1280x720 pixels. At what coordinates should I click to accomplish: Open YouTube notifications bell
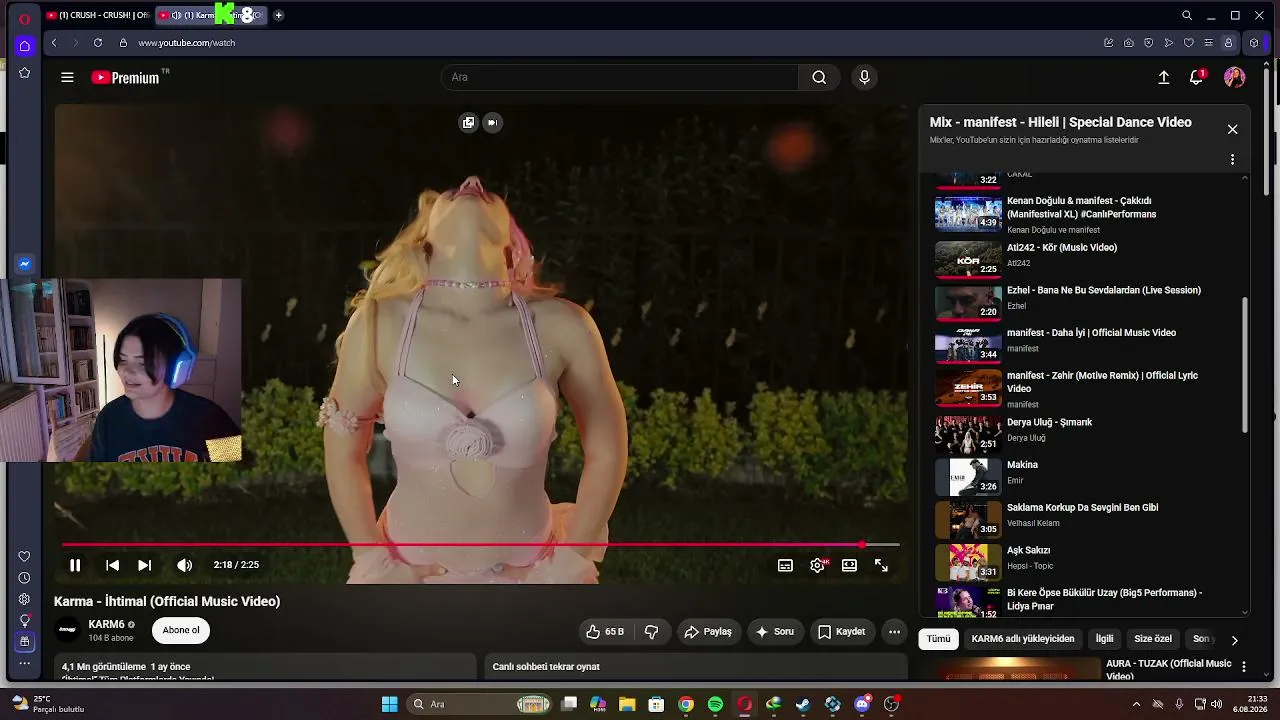click(x=1196, y=77)
